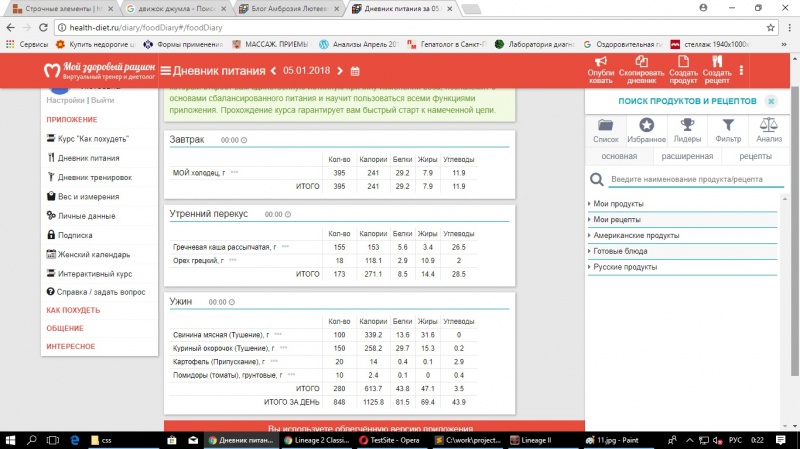This screenshot has width=800, height=449.
Task: Expand the Мои продукты category
Action: pos(619,203)
